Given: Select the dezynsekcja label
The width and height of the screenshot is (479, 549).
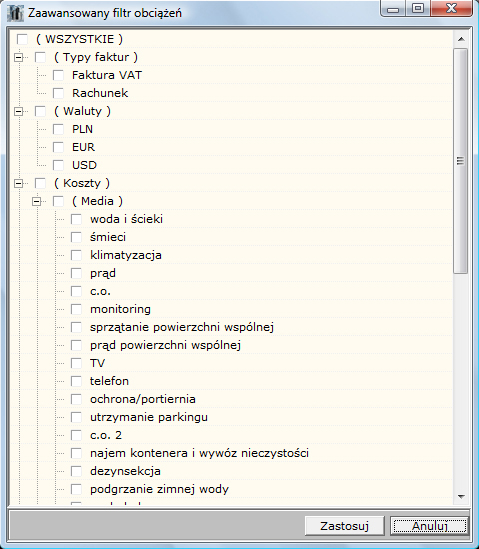Looking at the screenshot, I should pos(125,471).
